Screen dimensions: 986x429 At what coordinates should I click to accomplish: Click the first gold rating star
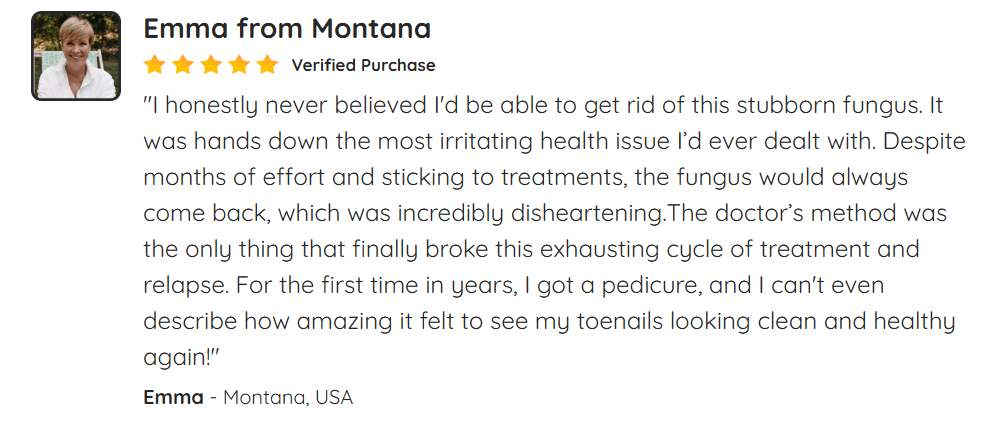(x=154, y=65)
